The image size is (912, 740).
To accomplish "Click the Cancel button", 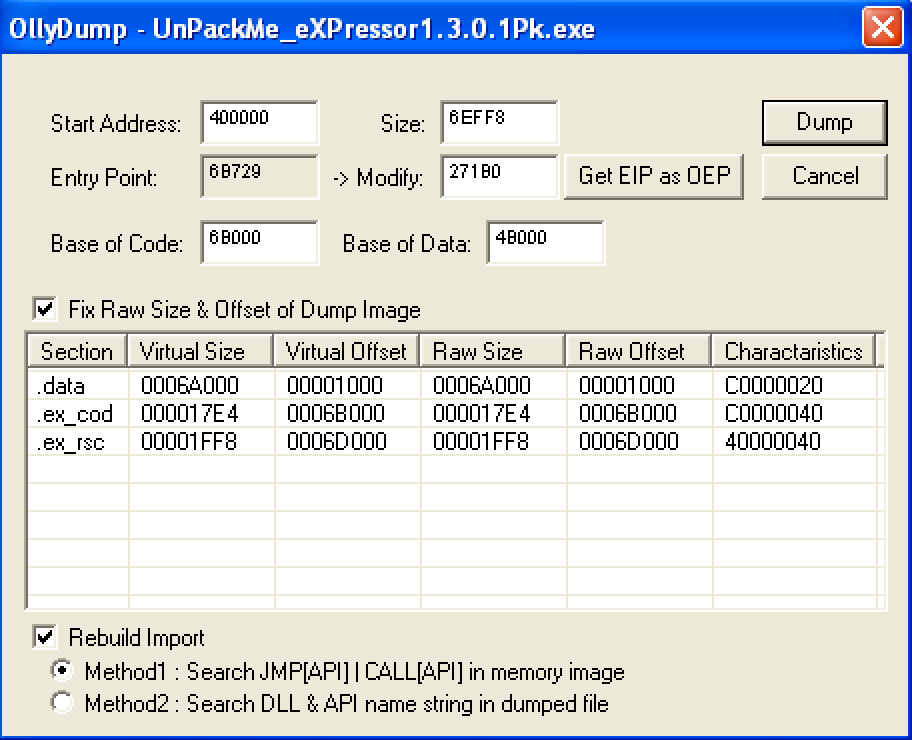I will pyautogui.click(x=824, y=176).
